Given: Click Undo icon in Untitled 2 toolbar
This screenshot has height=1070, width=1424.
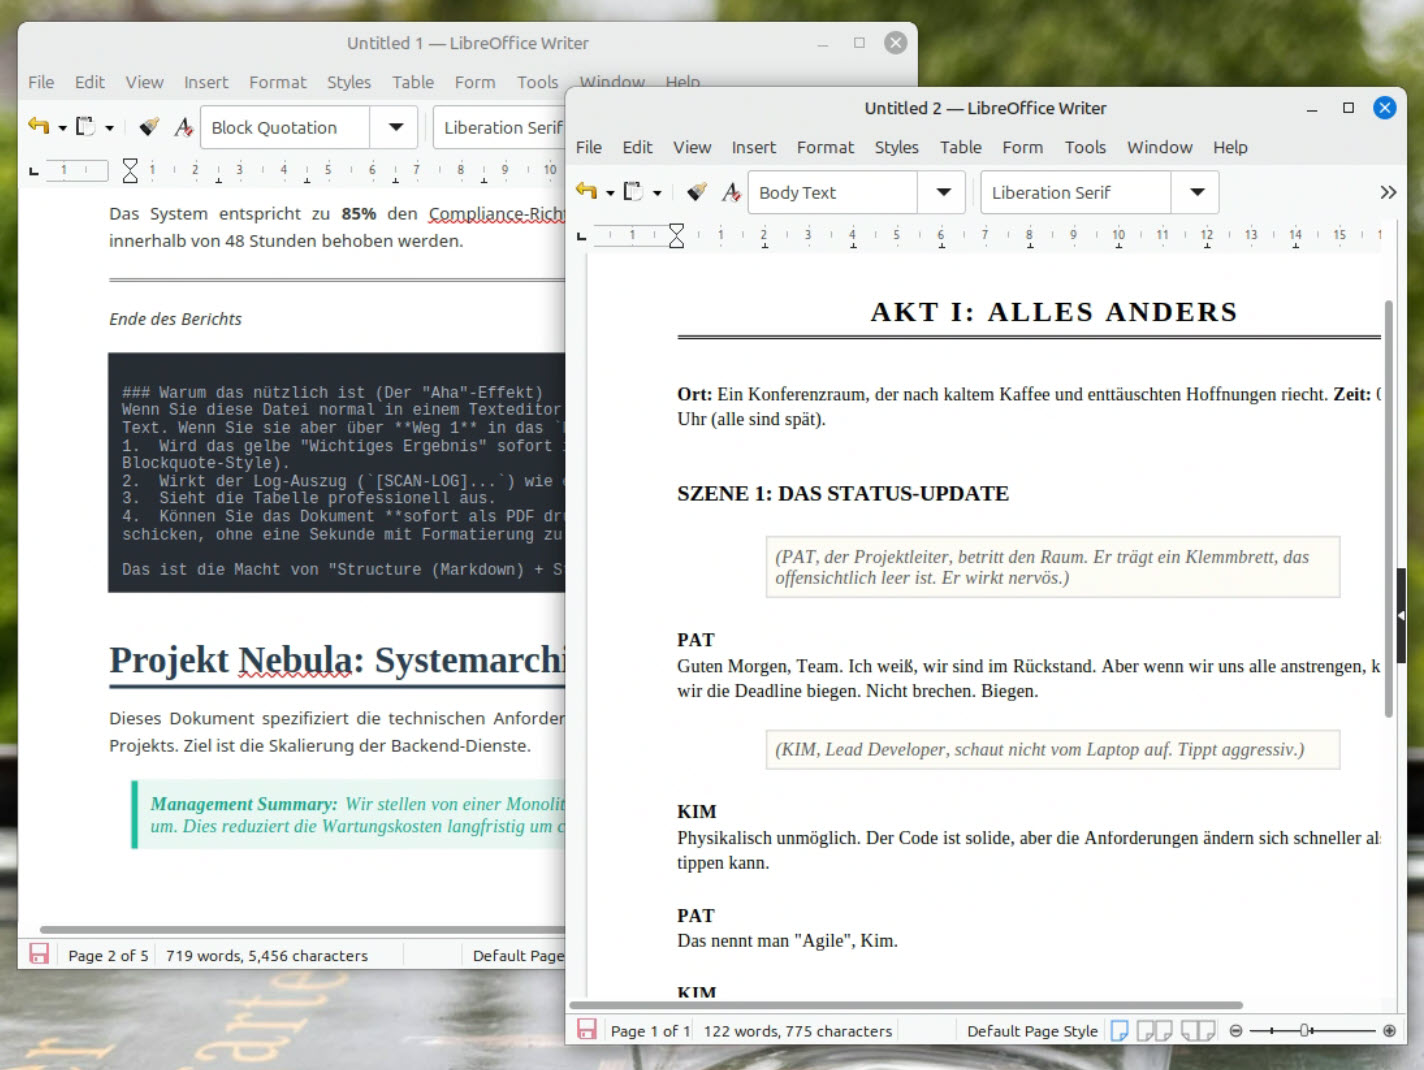Looking at the screenshot, I should [x=586, y=192].
